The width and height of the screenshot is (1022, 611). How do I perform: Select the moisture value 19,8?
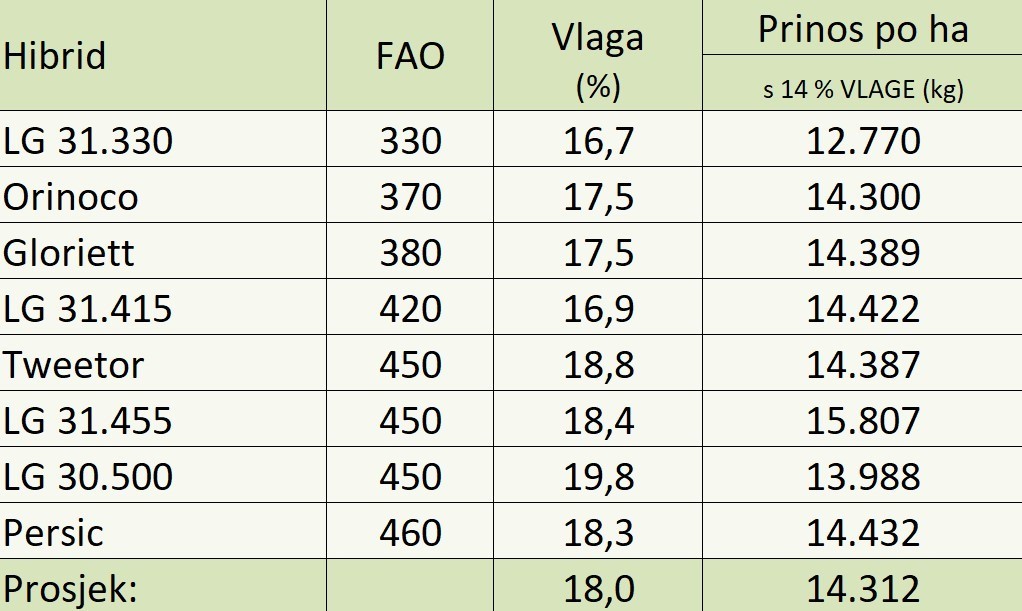(599, 477)
